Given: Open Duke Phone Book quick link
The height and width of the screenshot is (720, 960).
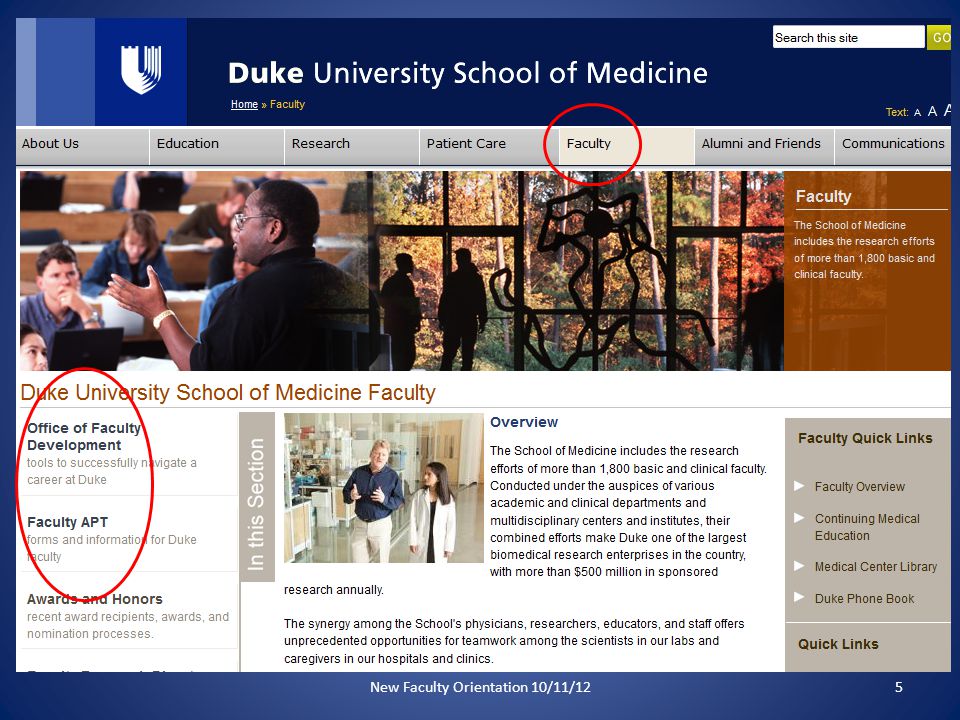Looking at the screenshot, I should pos(864,599).
